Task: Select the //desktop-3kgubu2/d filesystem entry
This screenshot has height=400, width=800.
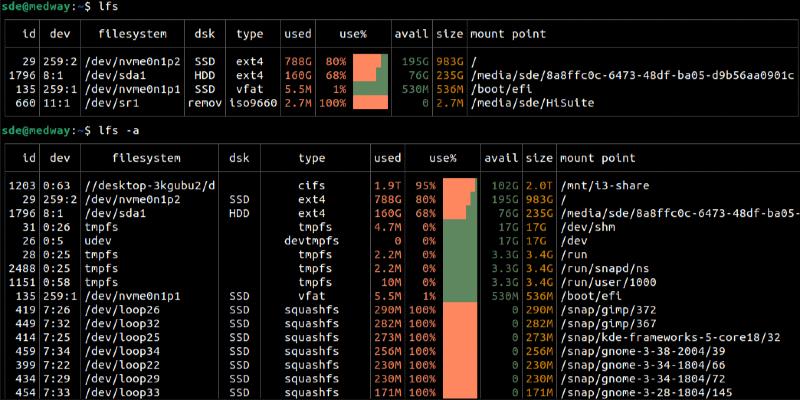Action: [149, 185]
